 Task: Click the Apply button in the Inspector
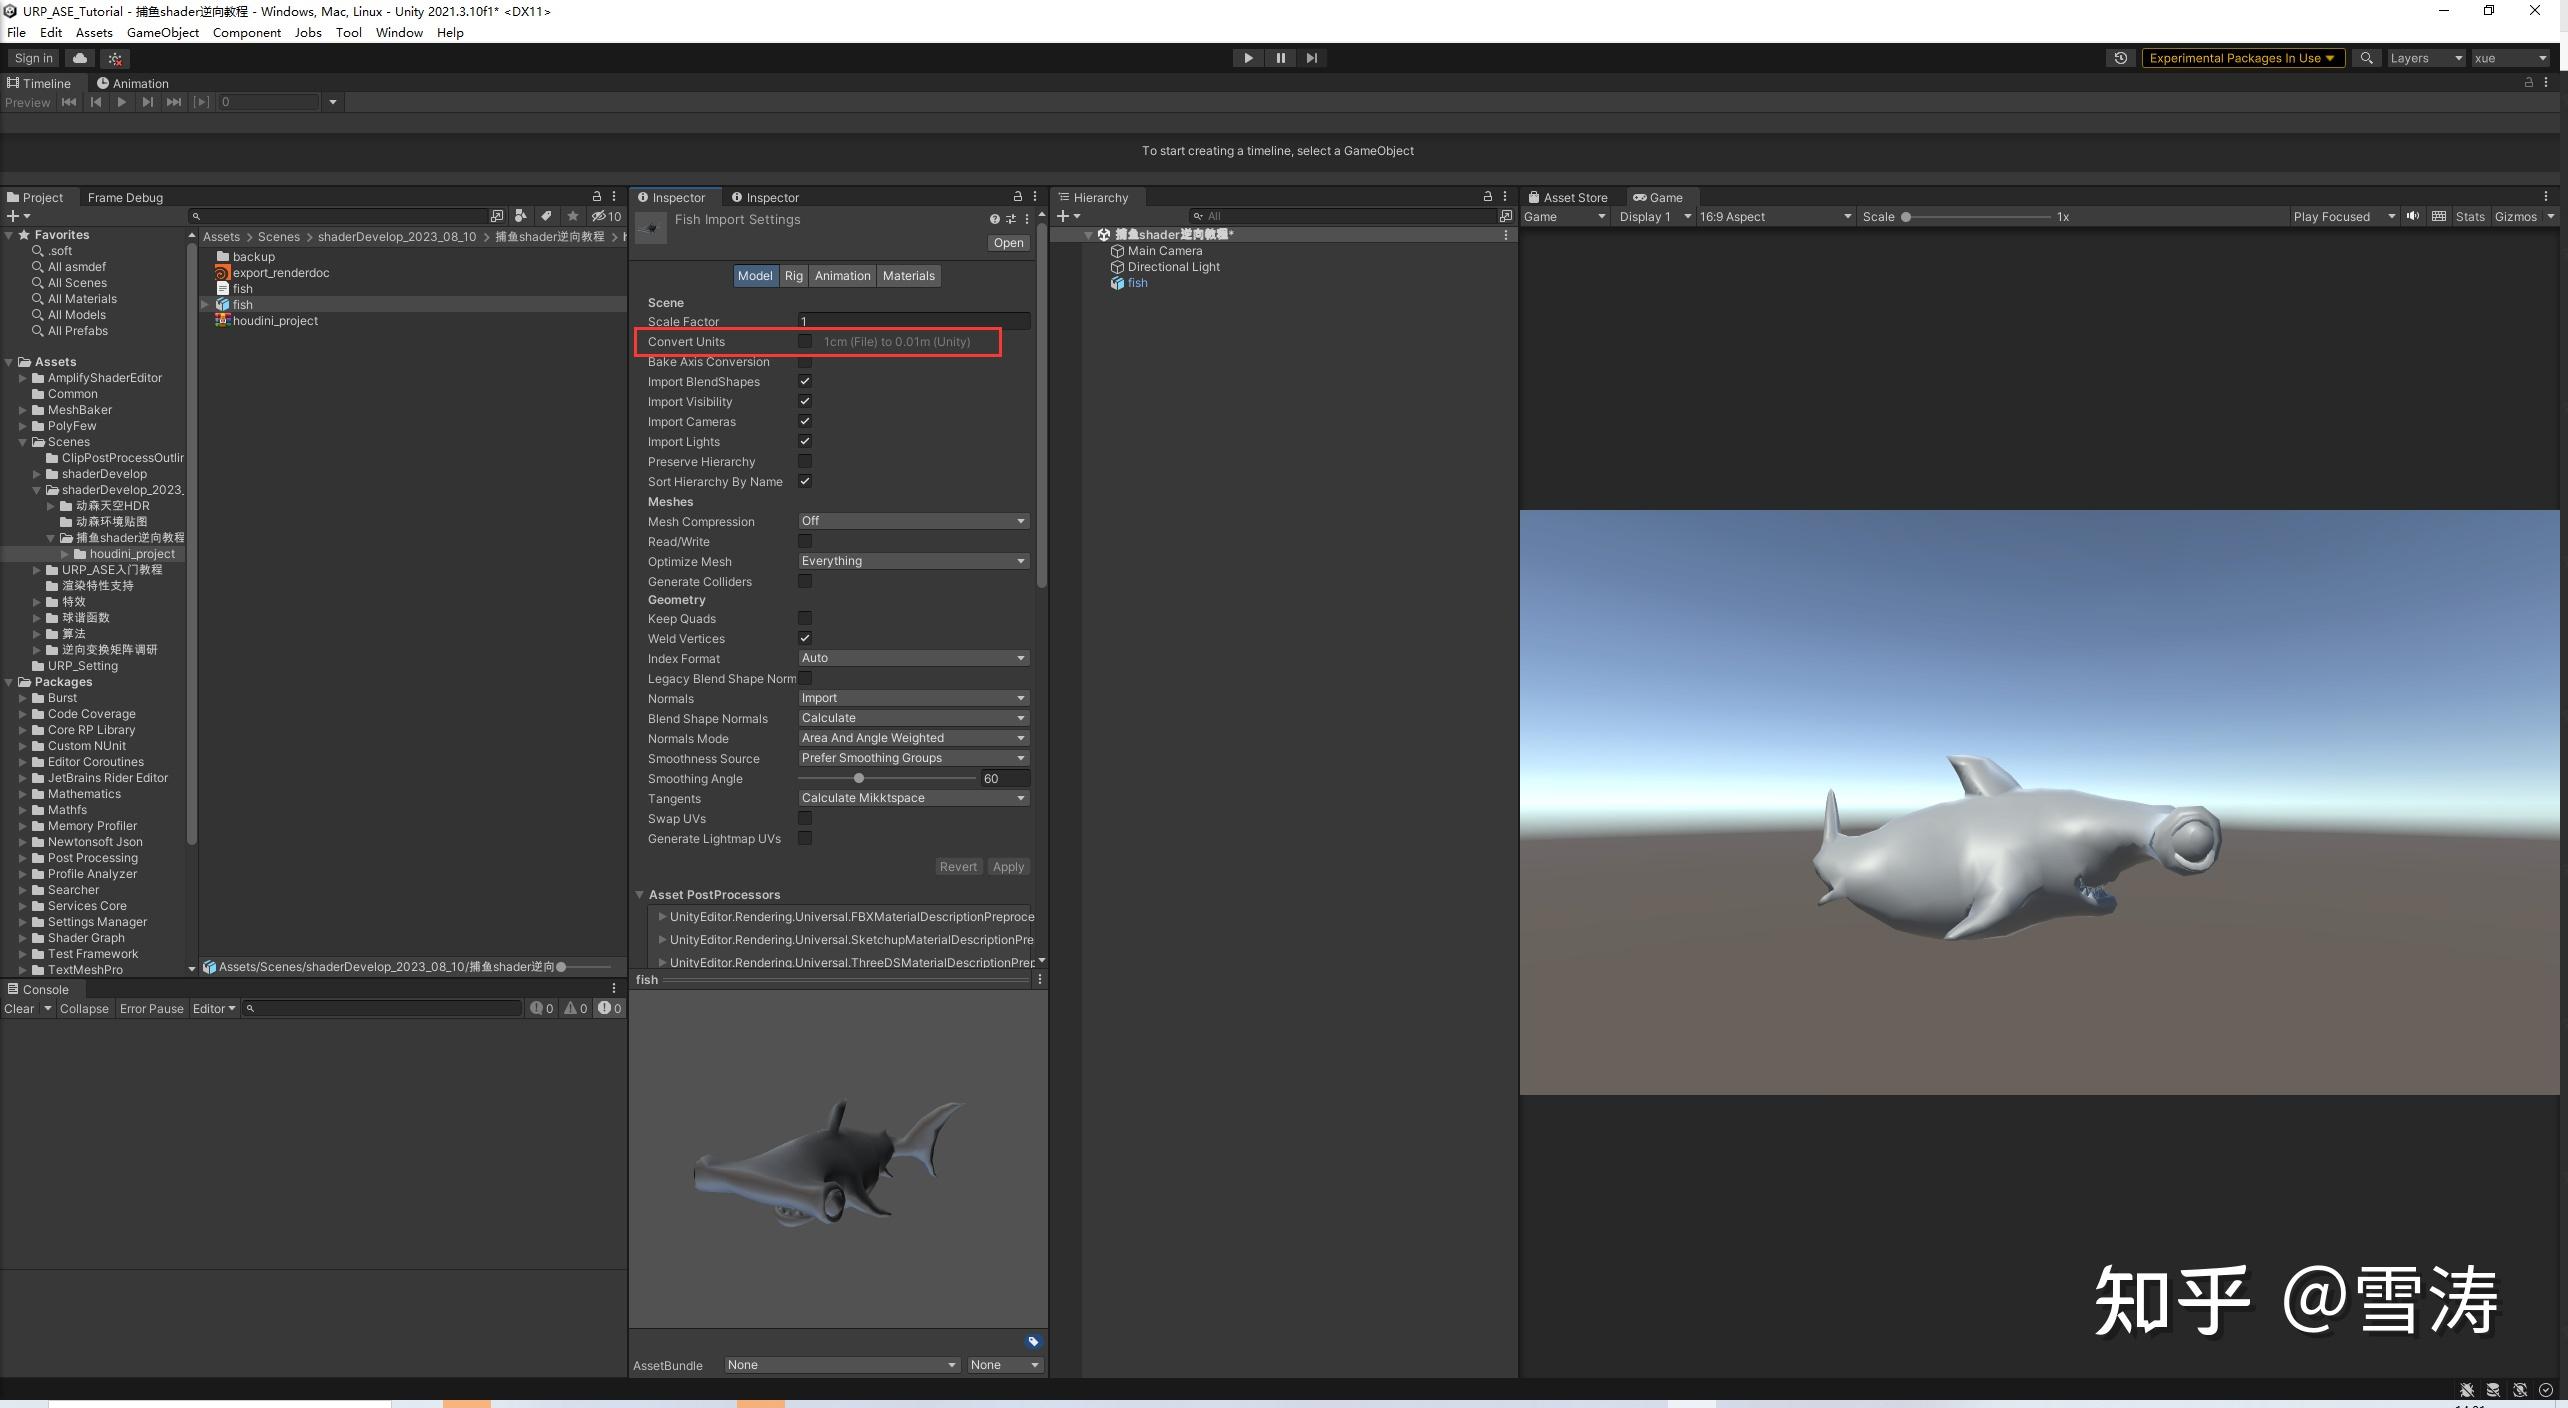(x=1008, y=866)
